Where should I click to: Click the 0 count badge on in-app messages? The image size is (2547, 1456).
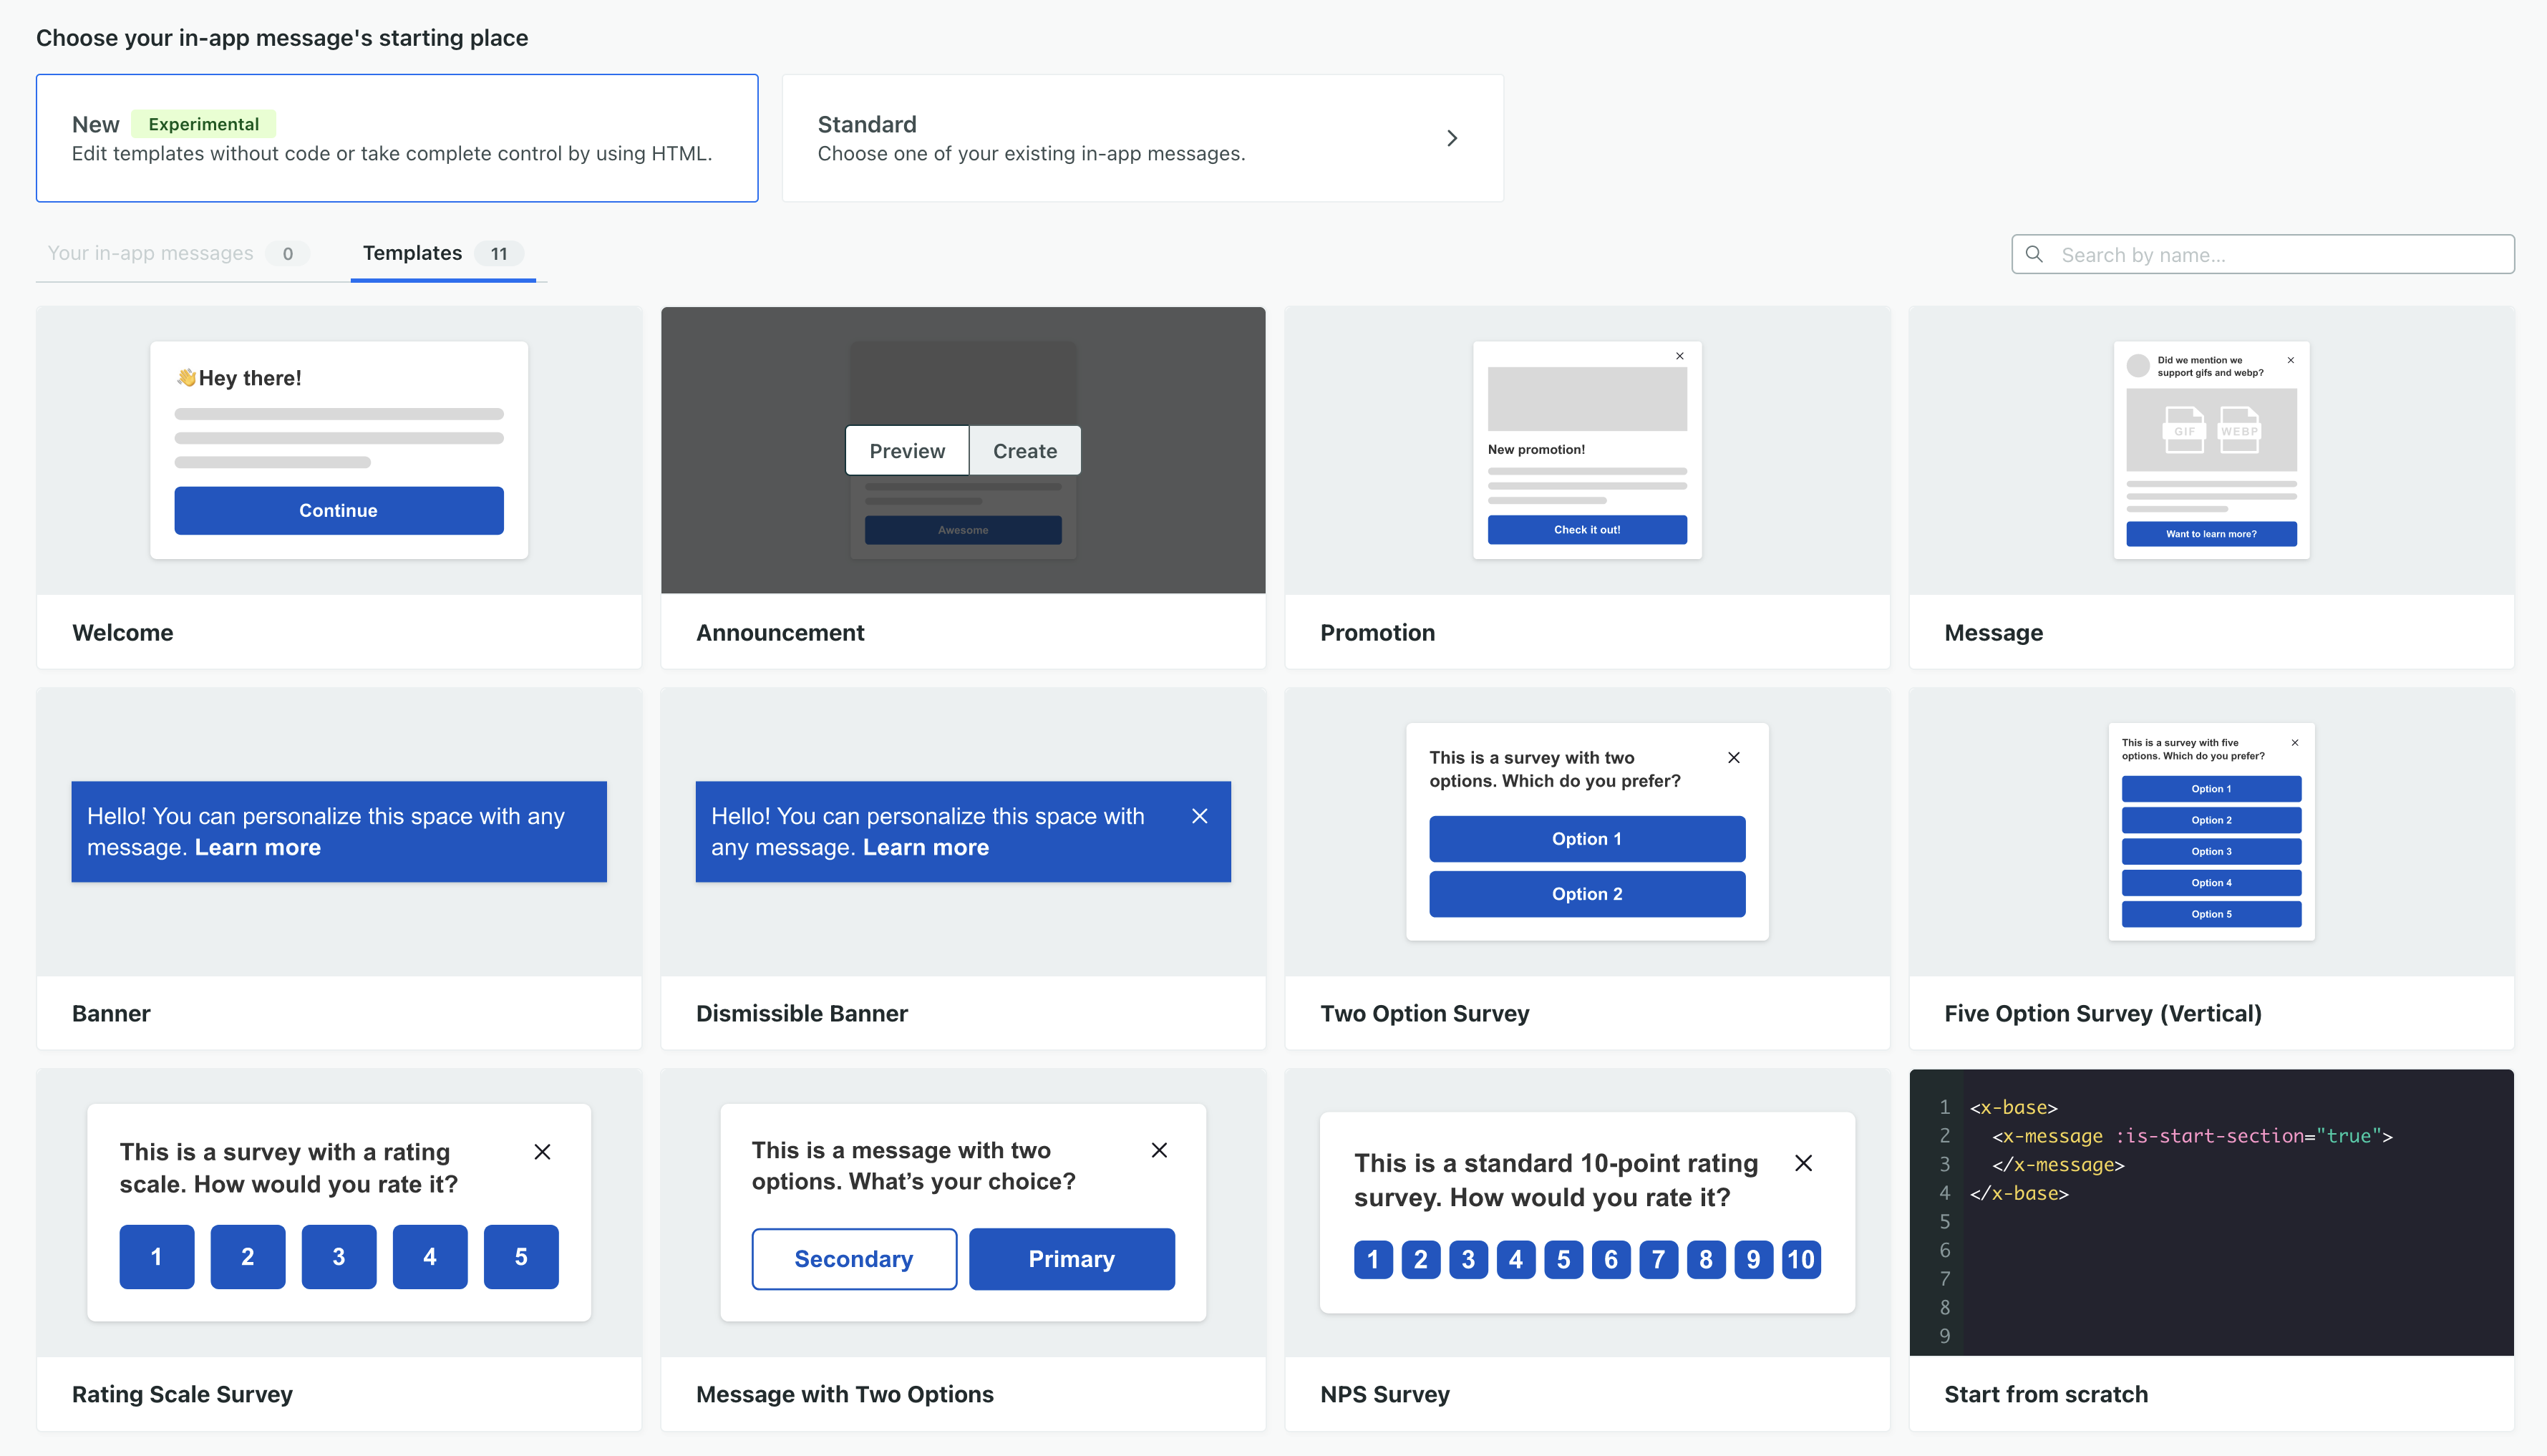coord(288,254)
